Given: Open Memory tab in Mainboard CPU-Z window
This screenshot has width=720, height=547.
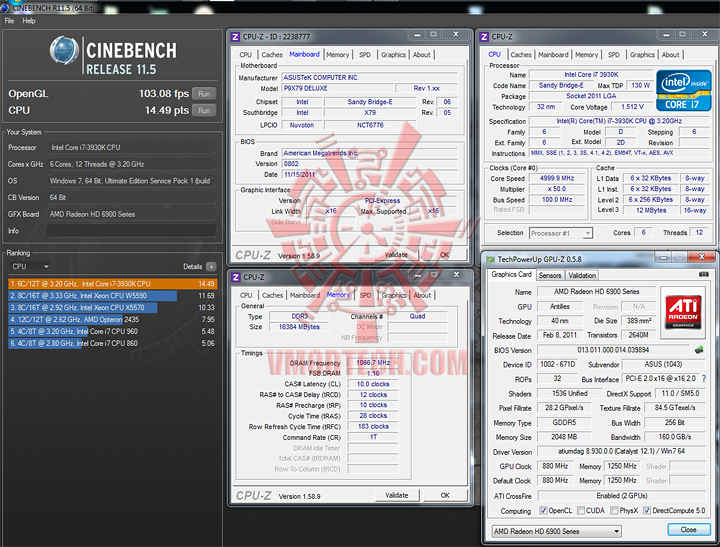Looking at the screenshot, I should click(x=338, y=55).
